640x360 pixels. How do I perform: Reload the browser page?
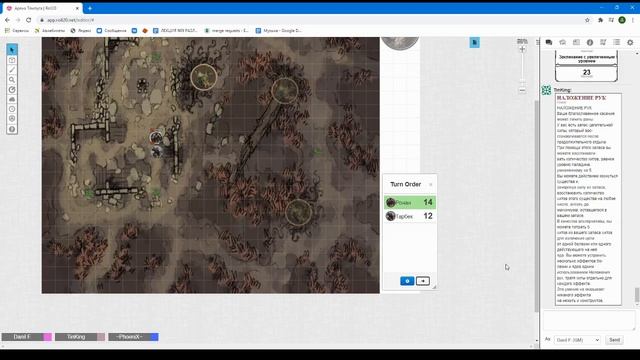click(29, 20)
